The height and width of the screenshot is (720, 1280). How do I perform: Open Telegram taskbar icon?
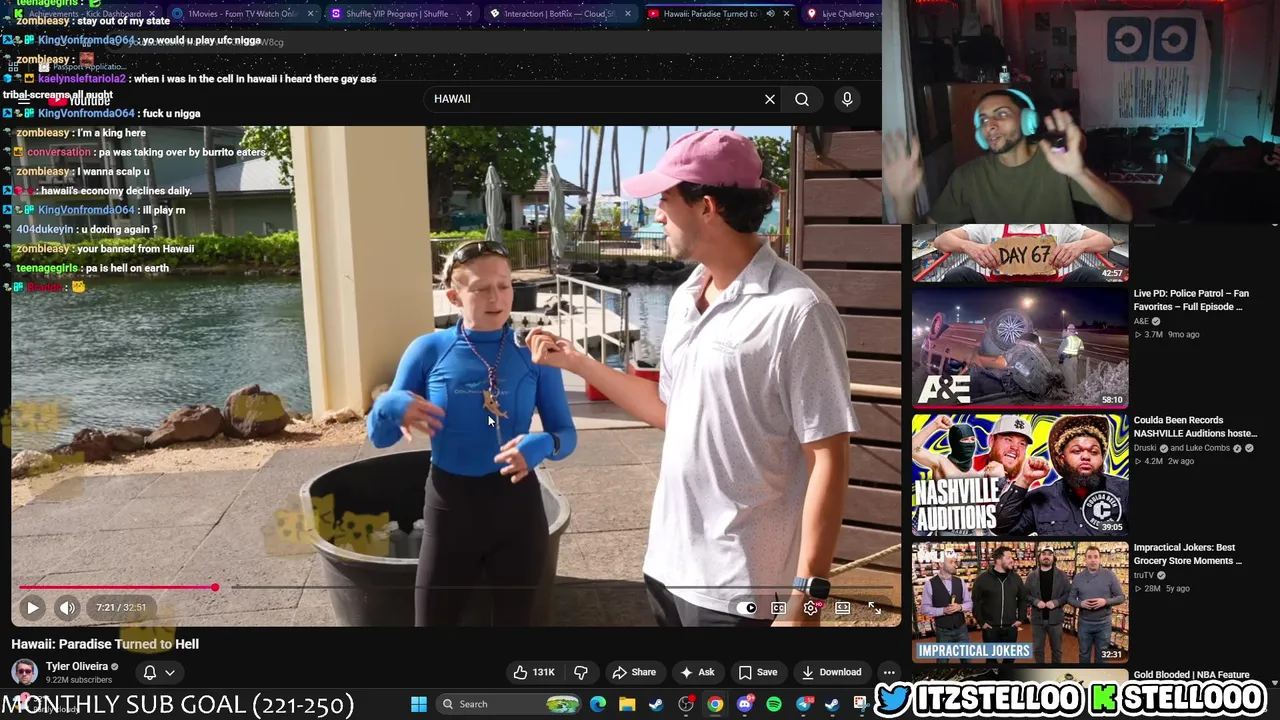pyautogui.click(x=803, y=704)
